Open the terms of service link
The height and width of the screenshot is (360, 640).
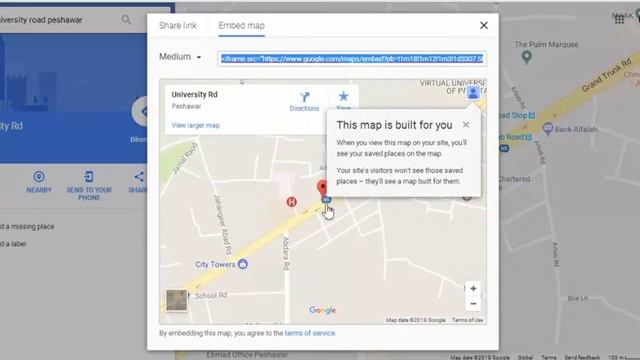point(310,333)
